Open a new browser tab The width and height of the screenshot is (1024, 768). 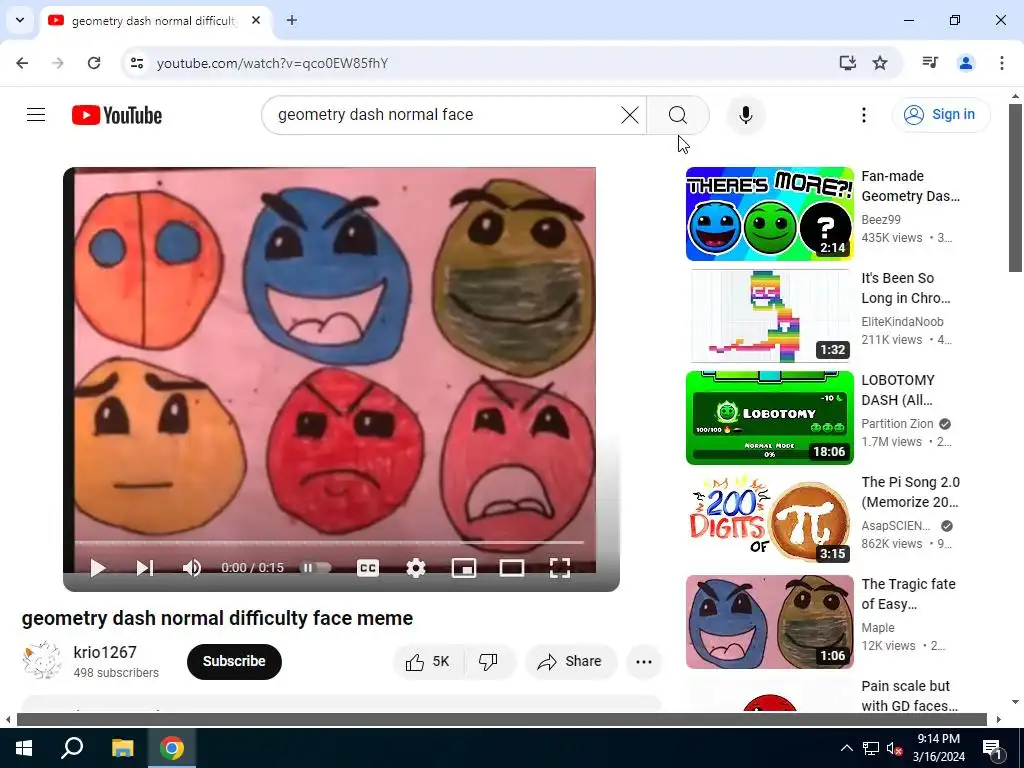(292, 20)
